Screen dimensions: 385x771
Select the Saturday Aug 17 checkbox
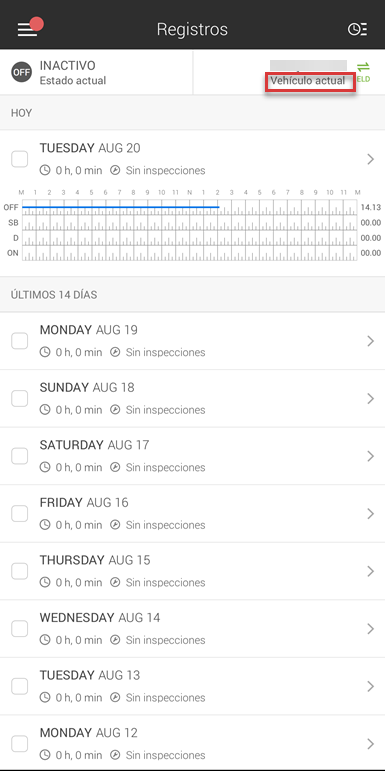20,456
